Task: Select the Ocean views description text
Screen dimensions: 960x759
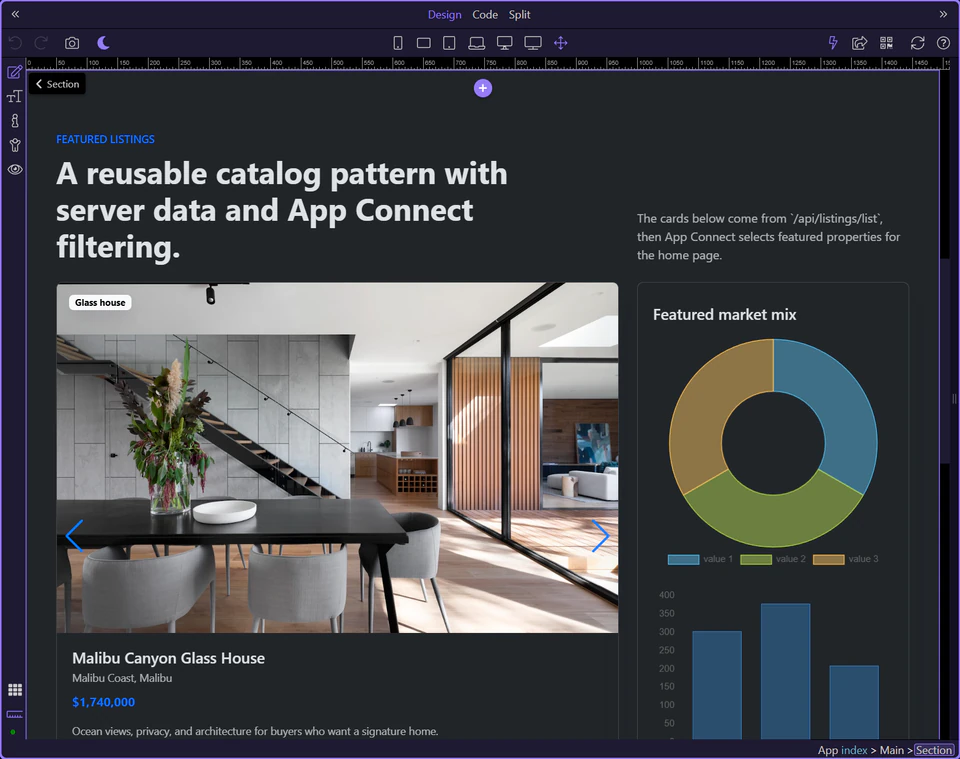Action: [255, 731]
